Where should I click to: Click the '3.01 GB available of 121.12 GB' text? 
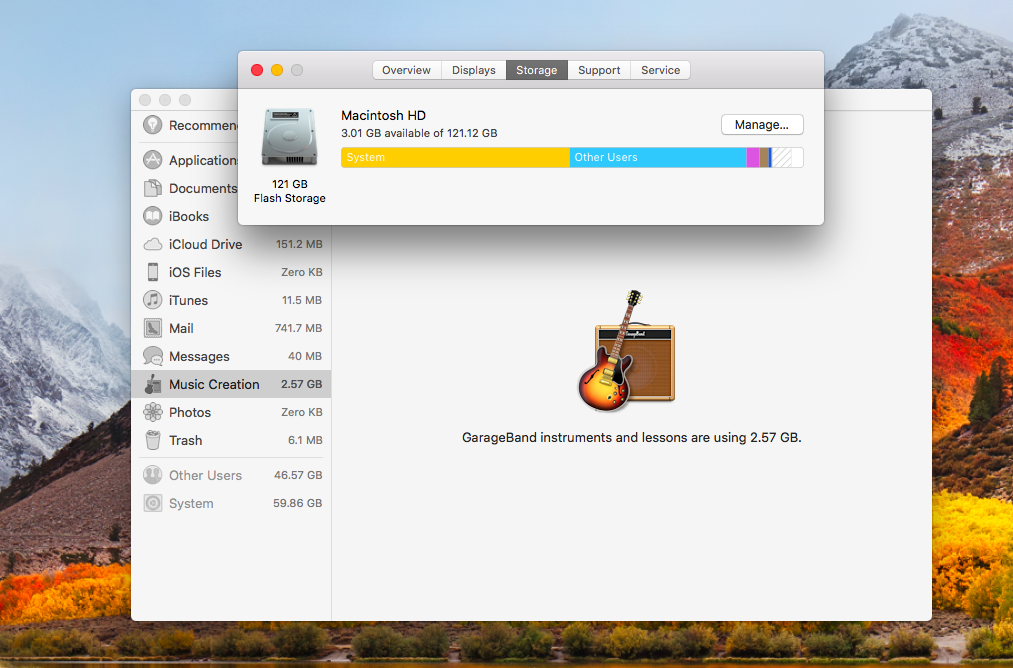pos(419,133)
